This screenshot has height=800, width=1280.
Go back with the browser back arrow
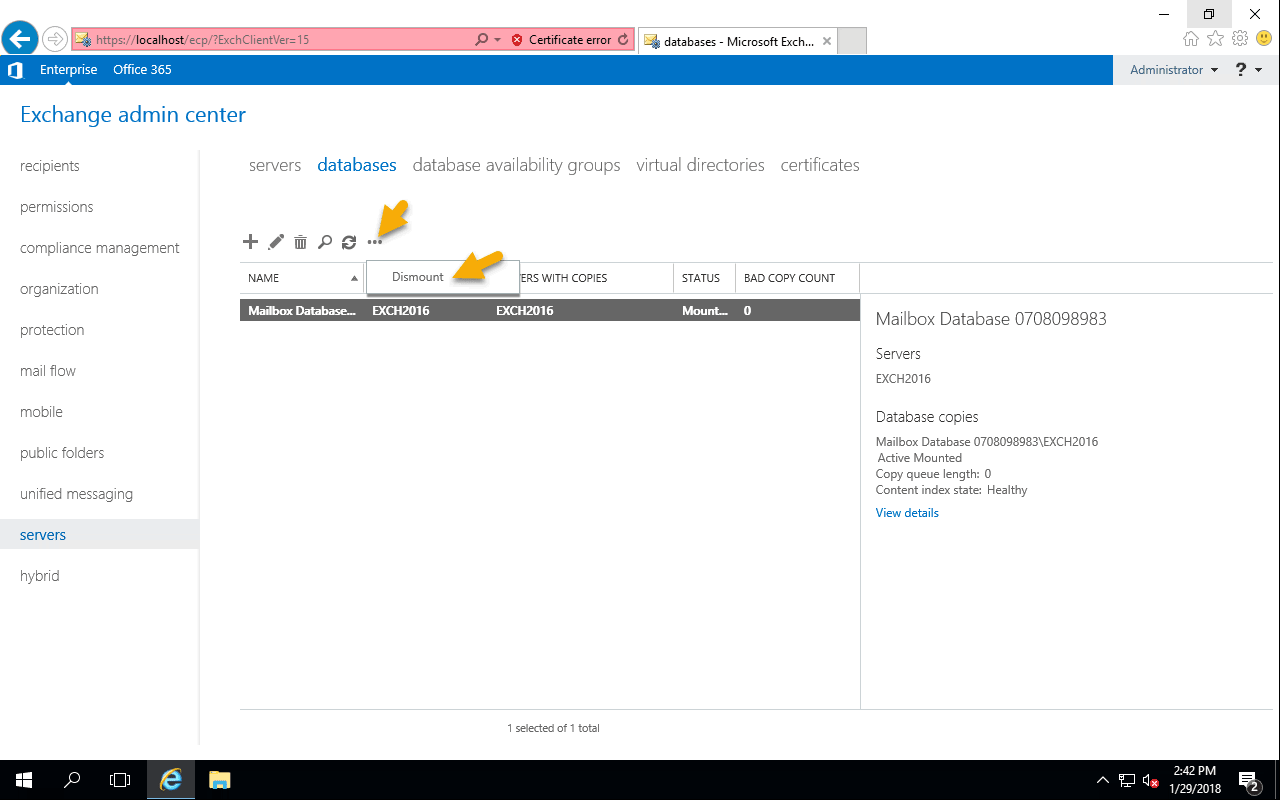click(20, 39)
